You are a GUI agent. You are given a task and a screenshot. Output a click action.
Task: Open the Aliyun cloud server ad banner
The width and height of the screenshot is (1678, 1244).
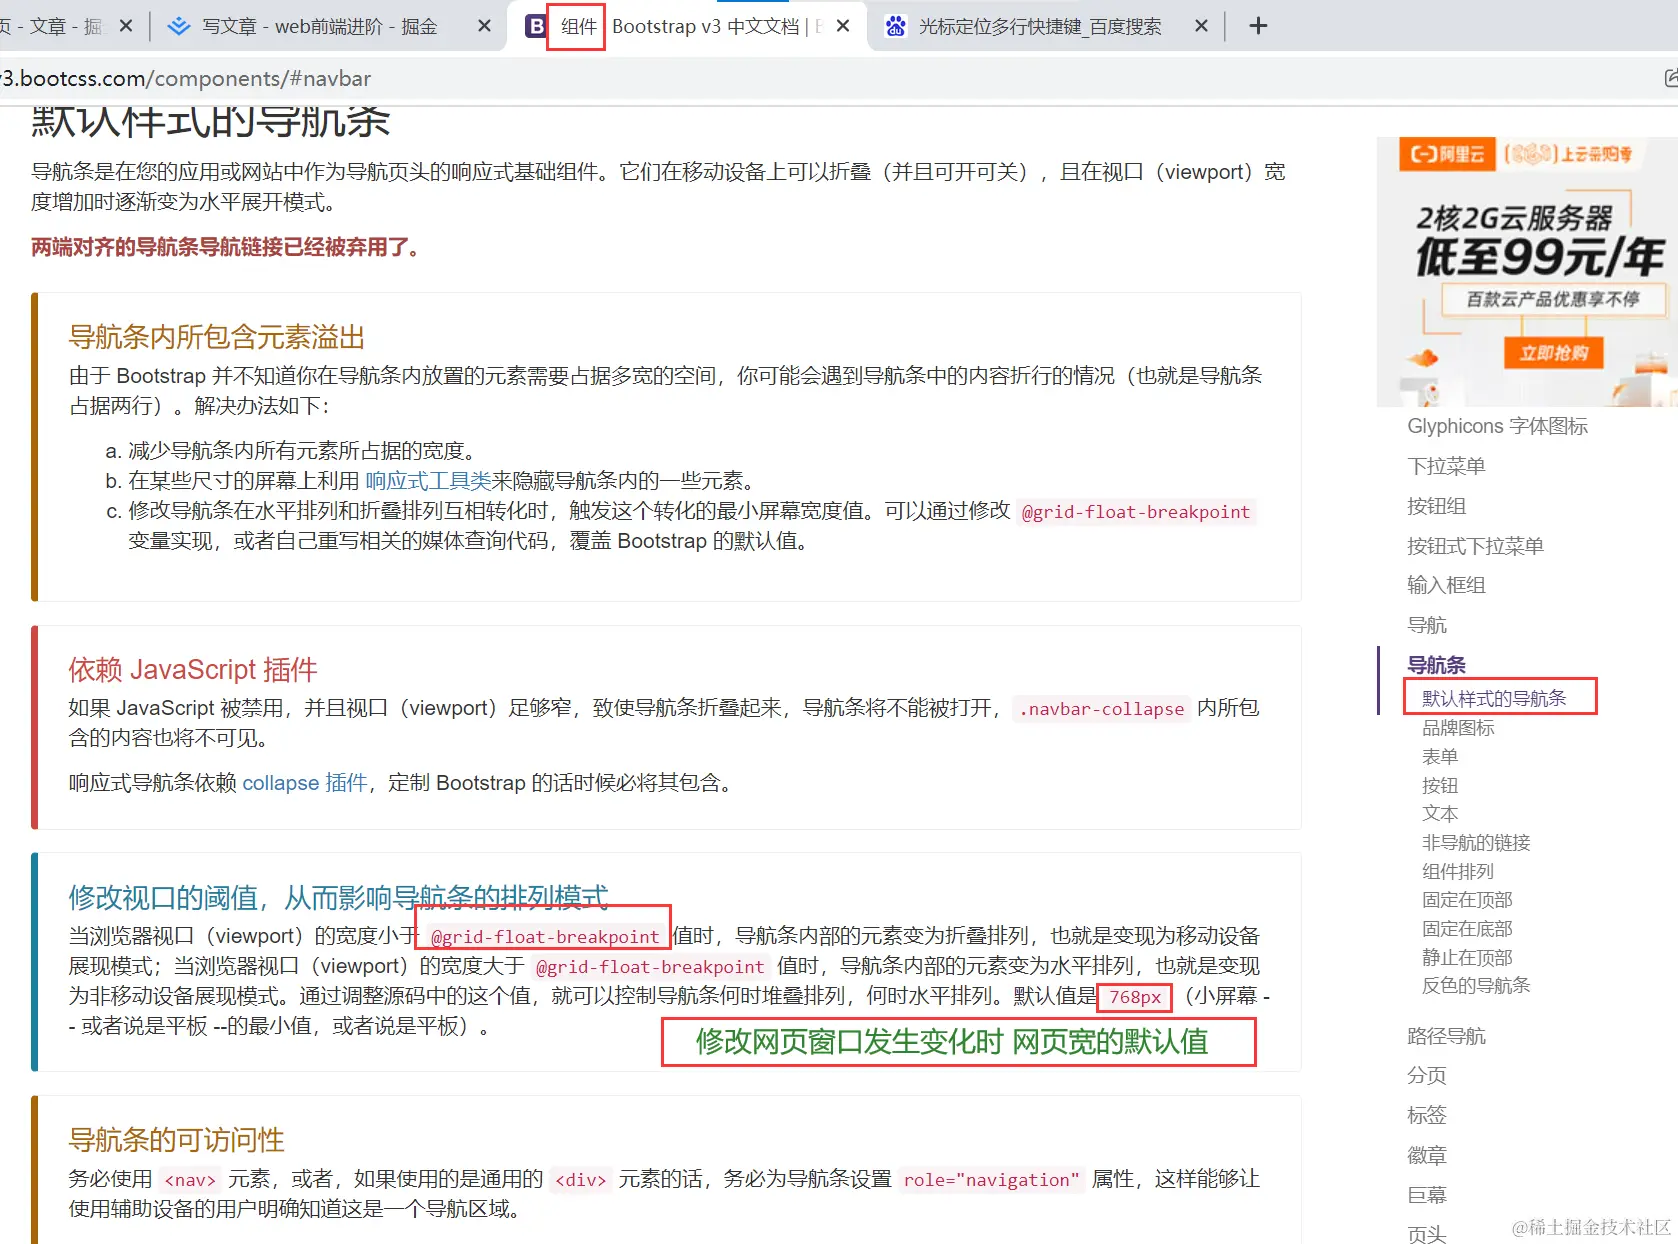(x=1527, y=272)
